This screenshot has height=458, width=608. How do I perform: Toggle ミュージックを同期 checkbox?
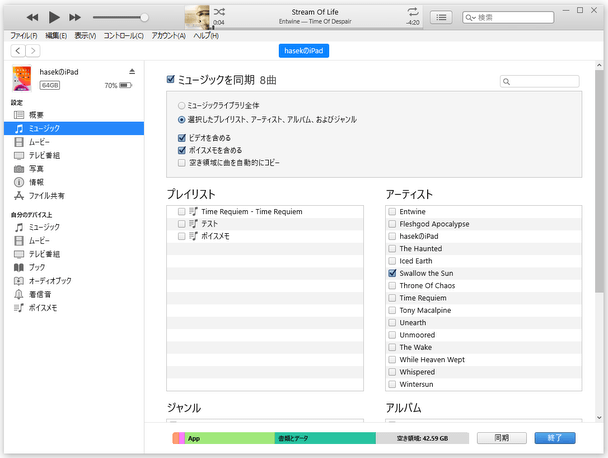point(171,80)
